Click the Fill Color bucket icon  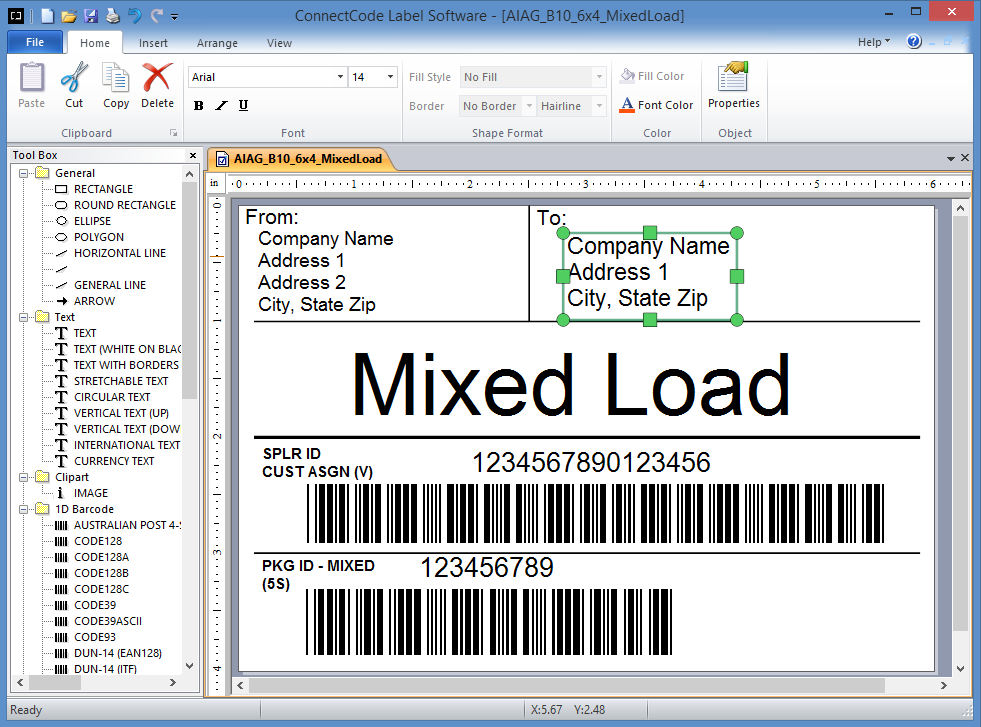point(627,76)
